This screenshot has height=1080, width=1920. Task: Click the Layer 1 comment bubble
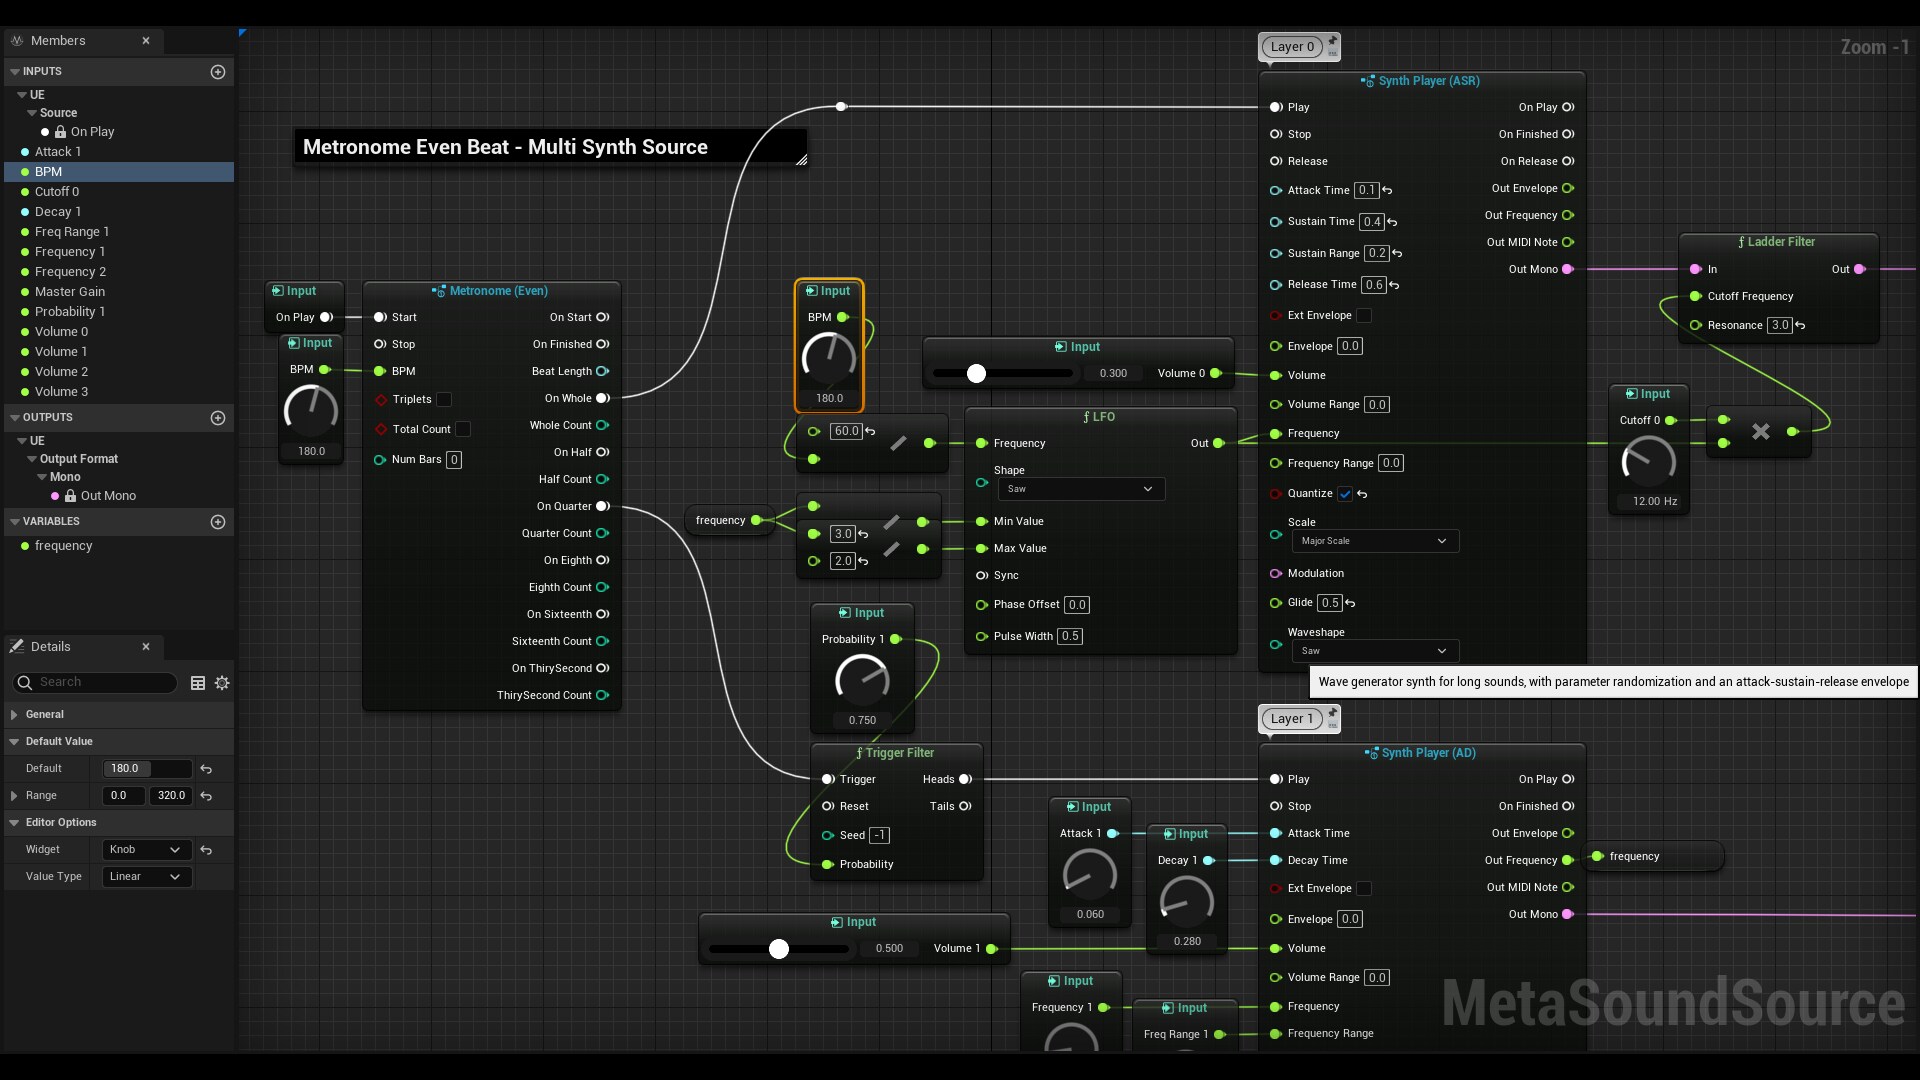1291,718
